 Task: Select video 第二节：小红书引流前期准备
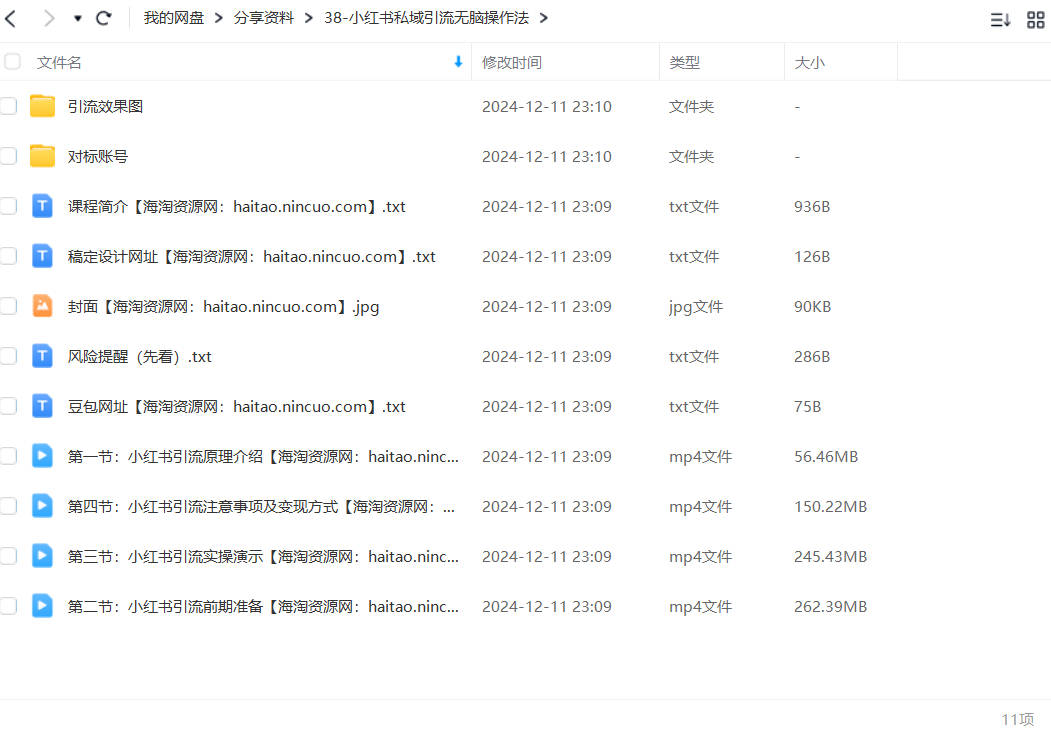[263, 607]
